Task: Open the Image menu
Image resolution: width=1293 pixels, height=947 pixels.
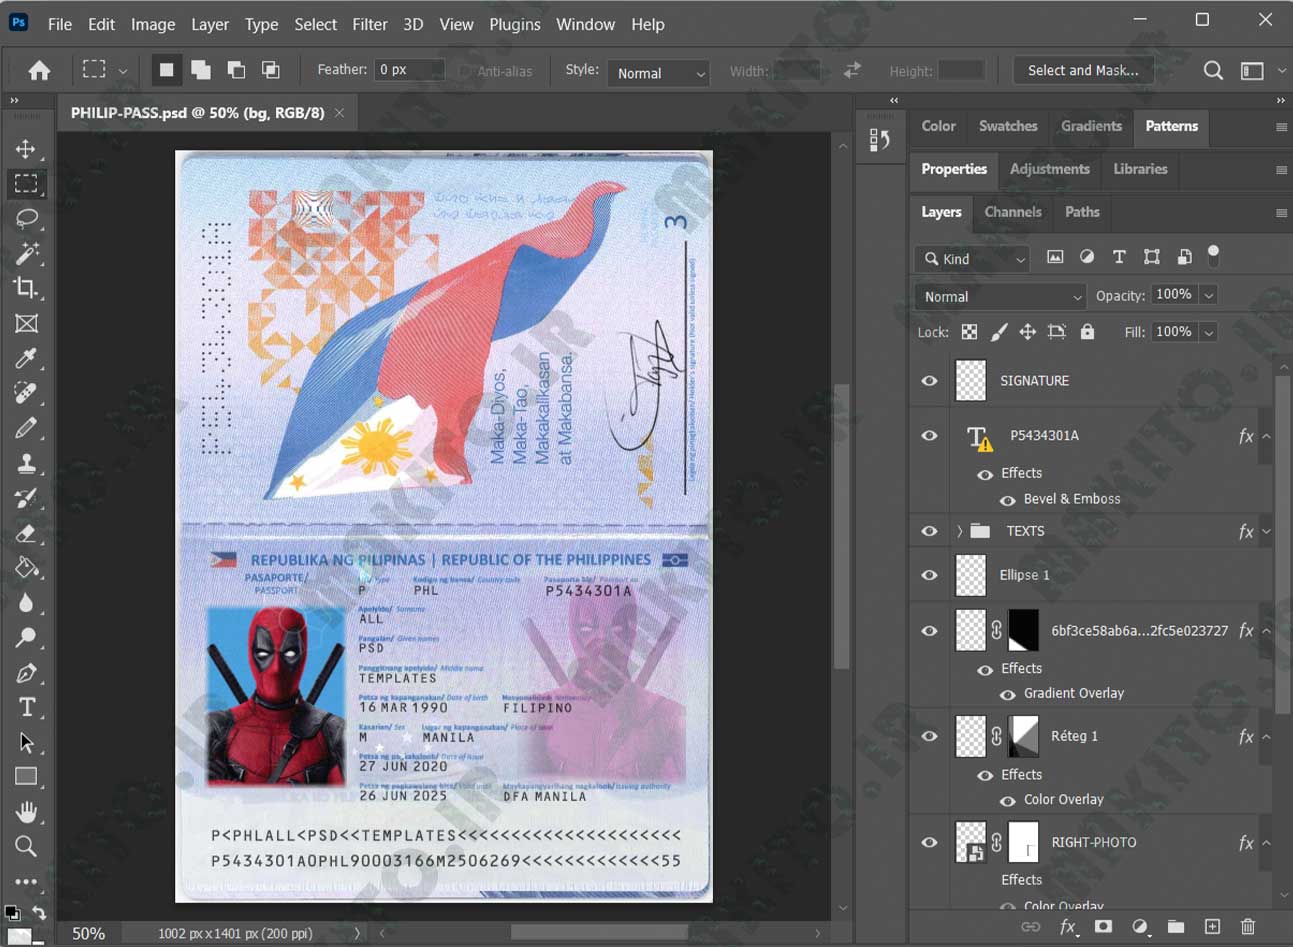Action: (x=153, y=24)
